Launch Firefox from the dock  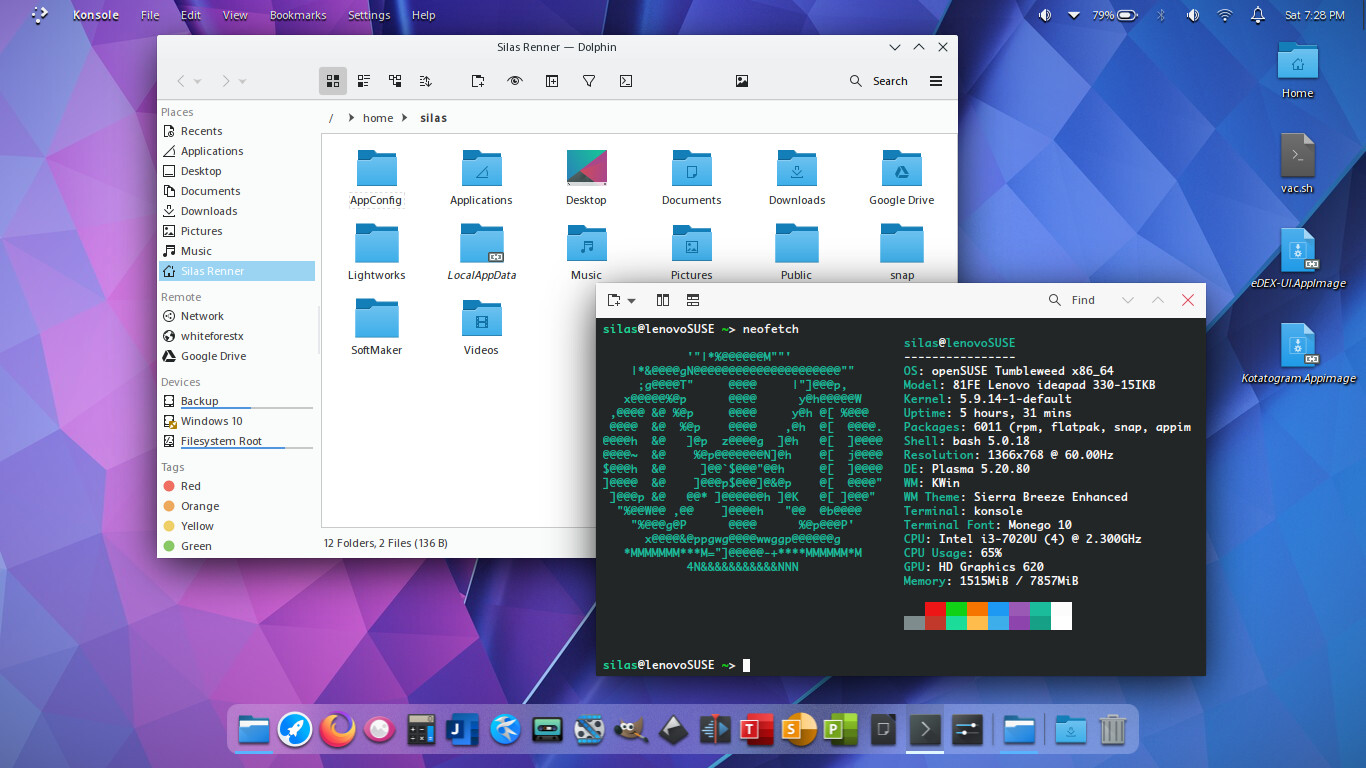point(337,730)
